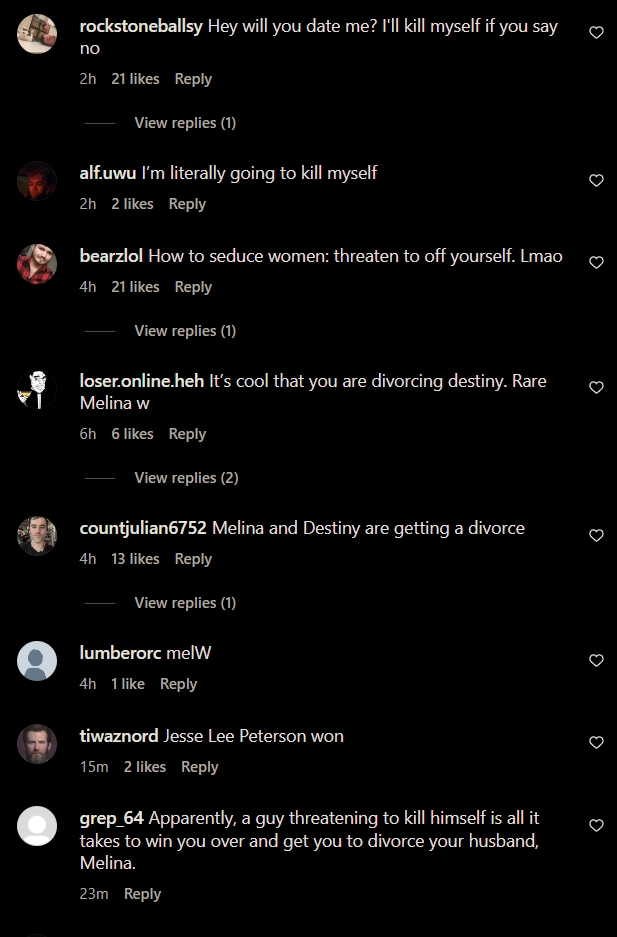617x937 pixels.
Task: Open bearzlol's profile picture
Action: click(37, 264)
